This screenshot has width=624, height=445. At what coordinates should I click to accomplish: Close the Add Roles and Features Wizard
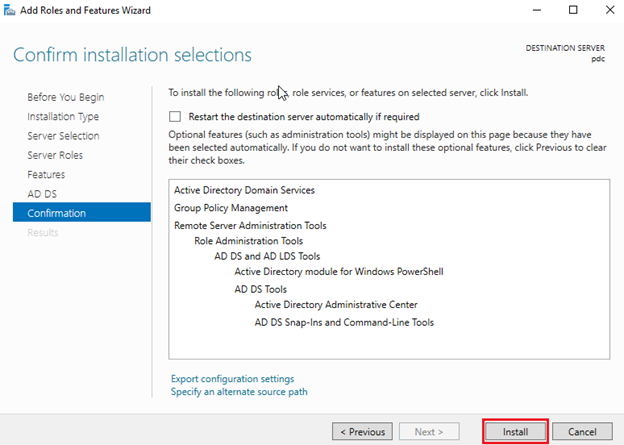pyautogui.click(x=610, y=10)
